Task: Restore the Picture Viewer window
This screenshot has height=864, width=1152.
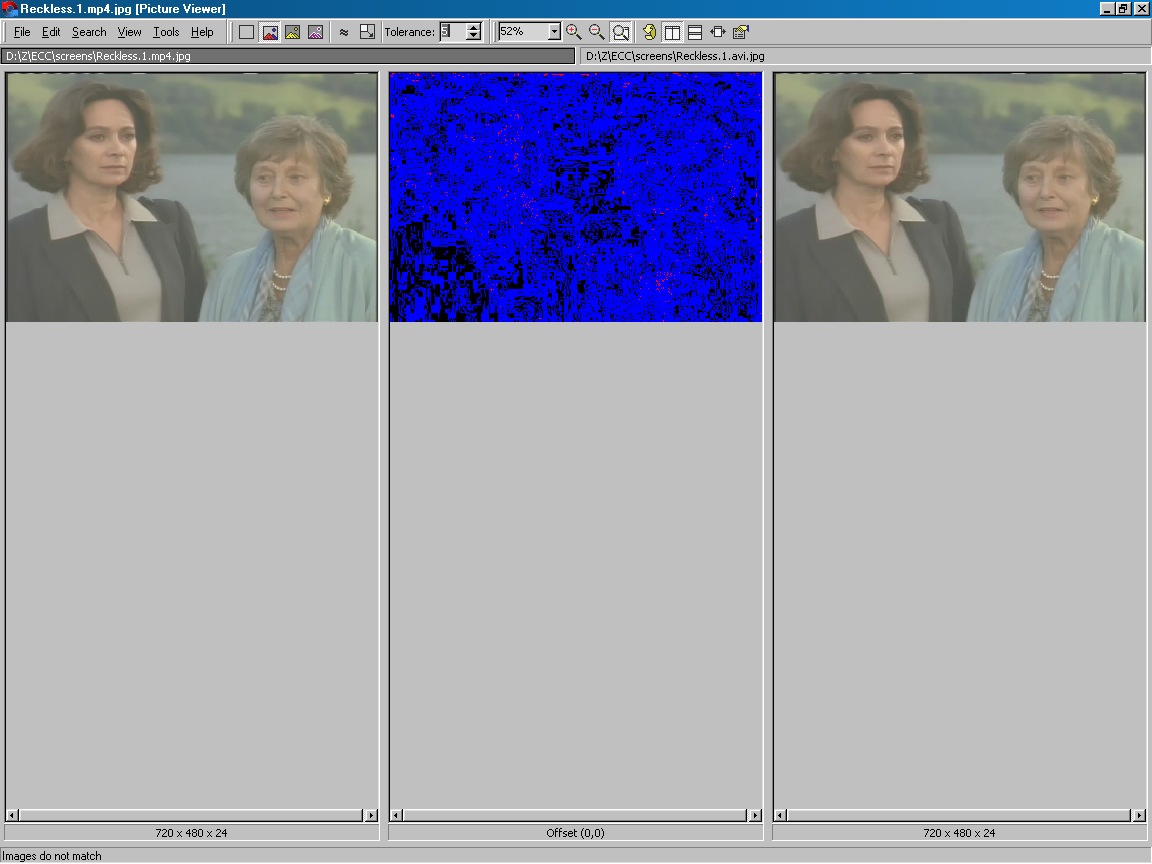Action: (x=1123, y=9)
